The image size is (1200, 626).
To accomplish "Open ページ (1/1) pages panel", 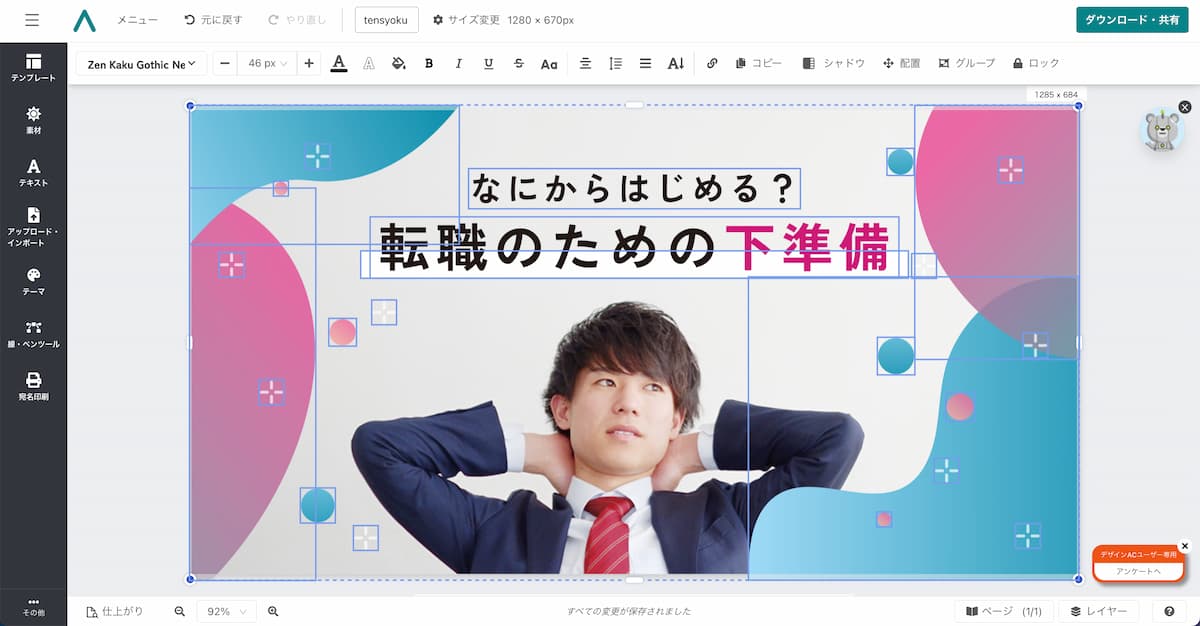I will [1004, 611].
